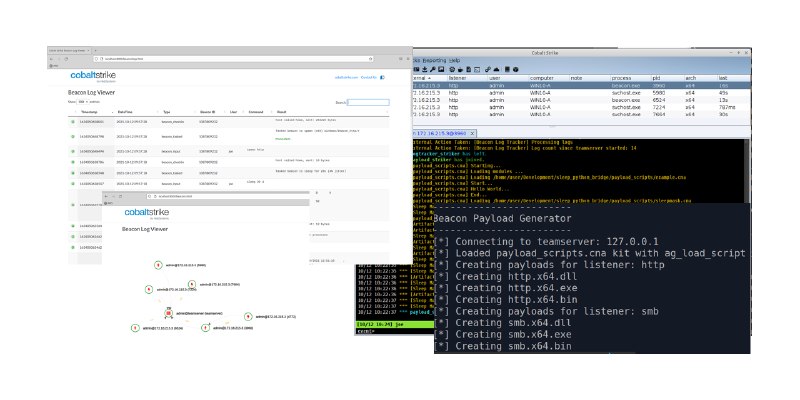
Task: Click the book icon in Cobalt Strike toolbar
Action: pos(507,69)
